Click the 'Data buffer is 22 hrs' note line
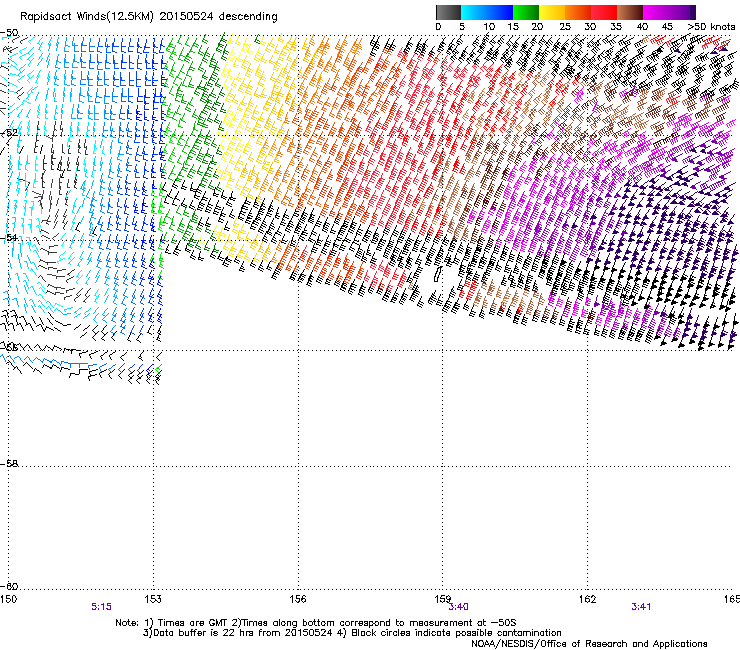This screenshot has height=650, width=740. [352, 633]
